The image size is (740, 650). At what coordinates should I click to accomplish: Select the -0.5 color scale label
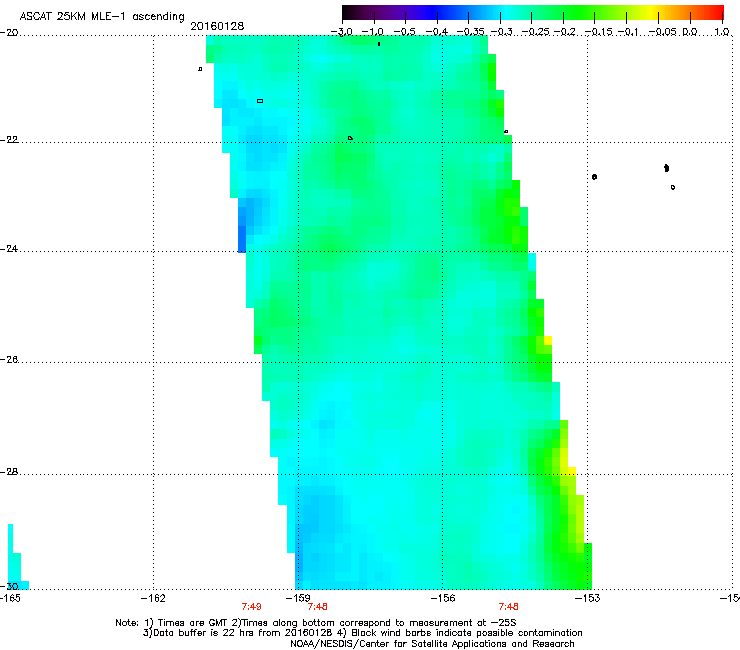[404, 32]
